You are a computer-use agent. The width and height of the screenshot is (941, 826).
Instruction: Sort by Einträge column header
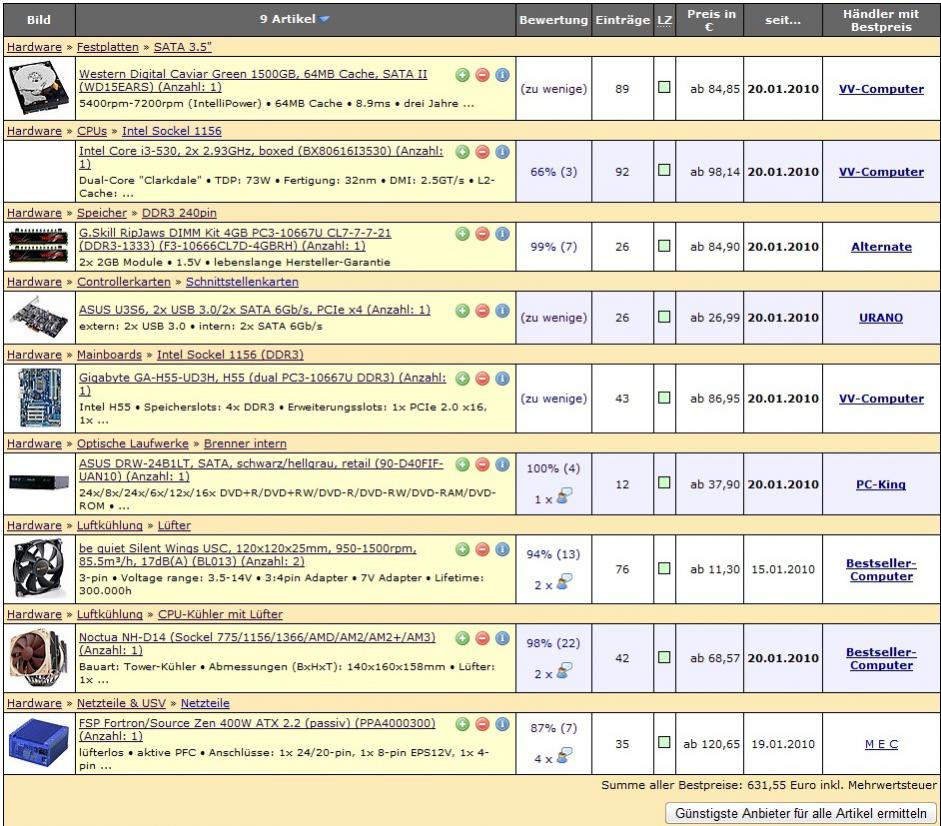pos(622,20)
